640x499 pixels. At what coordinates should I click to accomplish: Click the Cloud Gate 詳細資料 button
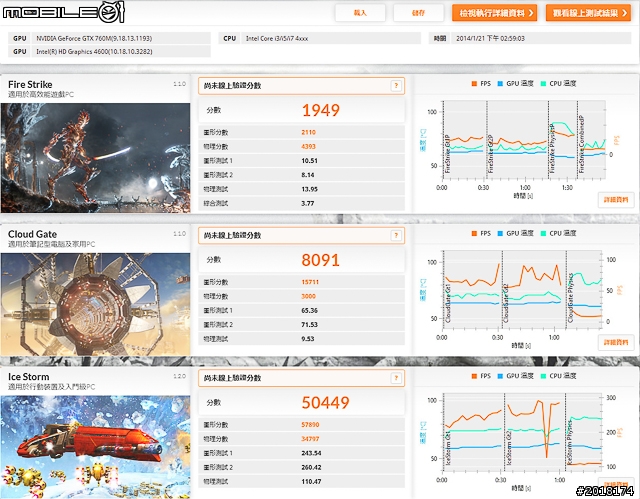point(616,342)
